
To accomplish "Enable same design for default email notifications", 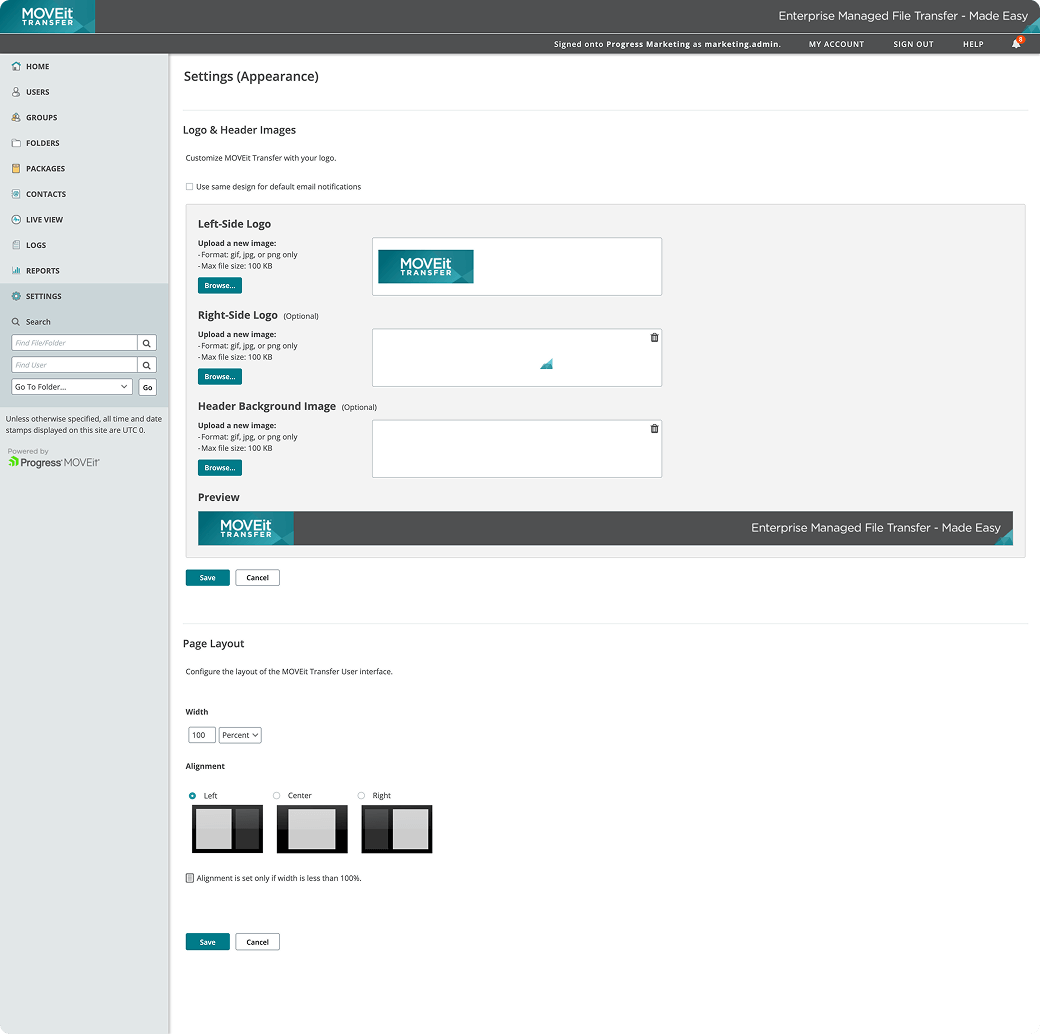I will [x=190, y=187].
